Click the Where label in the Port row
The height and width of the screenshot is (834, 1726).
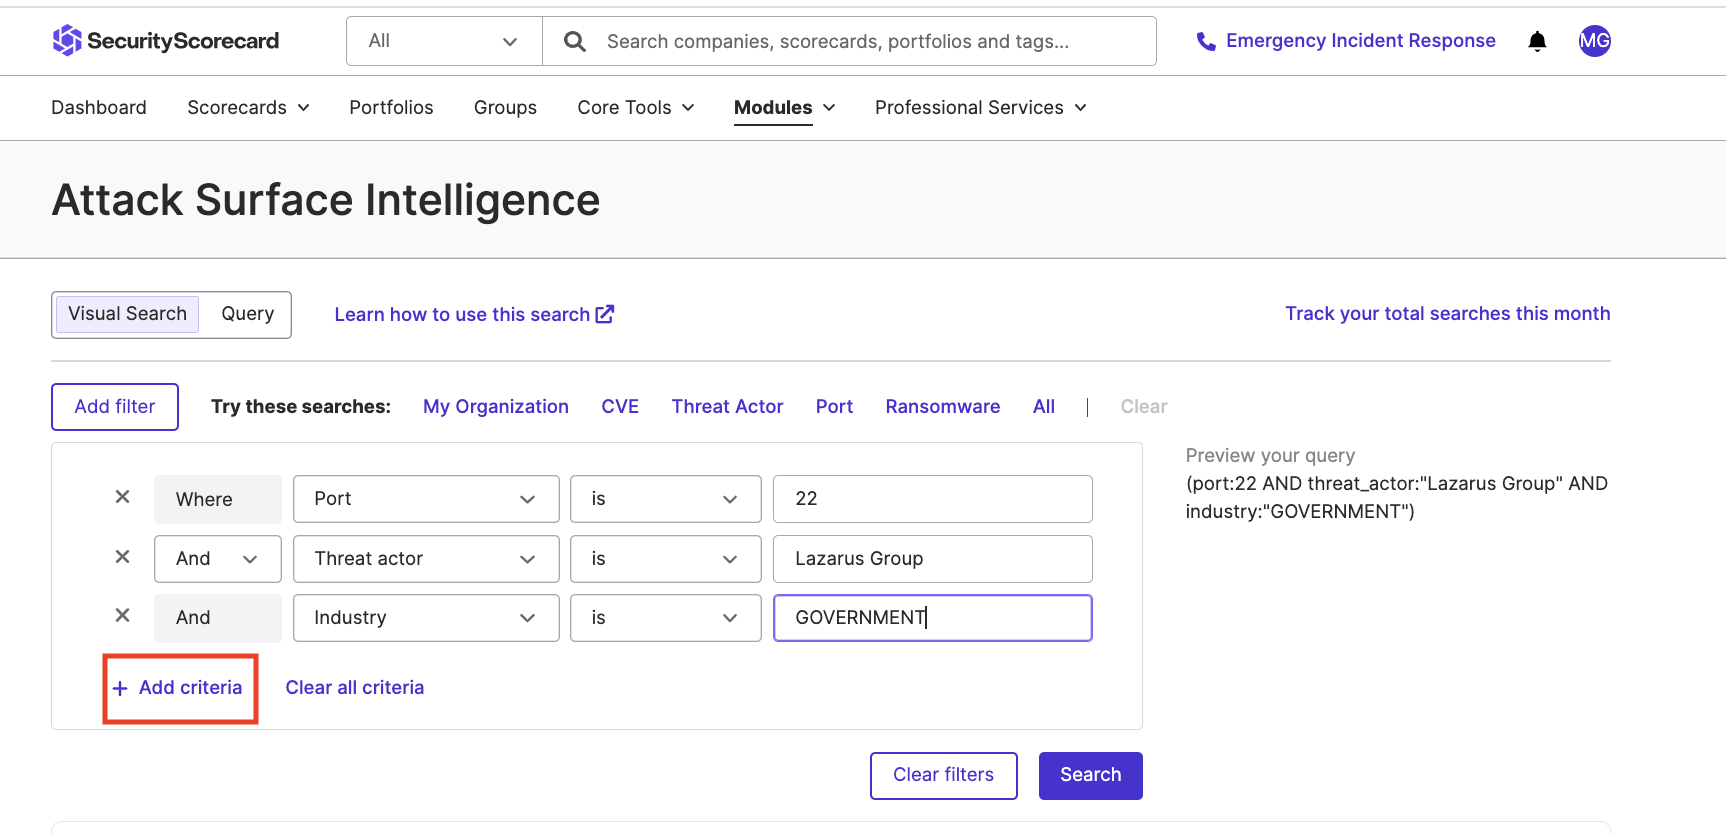(x=218, y=499)
